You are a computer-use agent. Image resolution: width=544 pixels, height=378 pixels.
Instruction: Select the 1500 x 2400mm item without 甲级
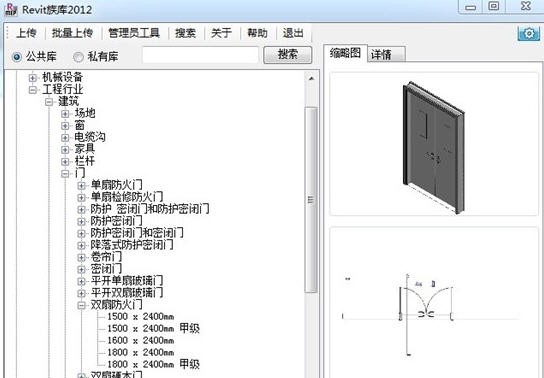click(x=141, y=317)
